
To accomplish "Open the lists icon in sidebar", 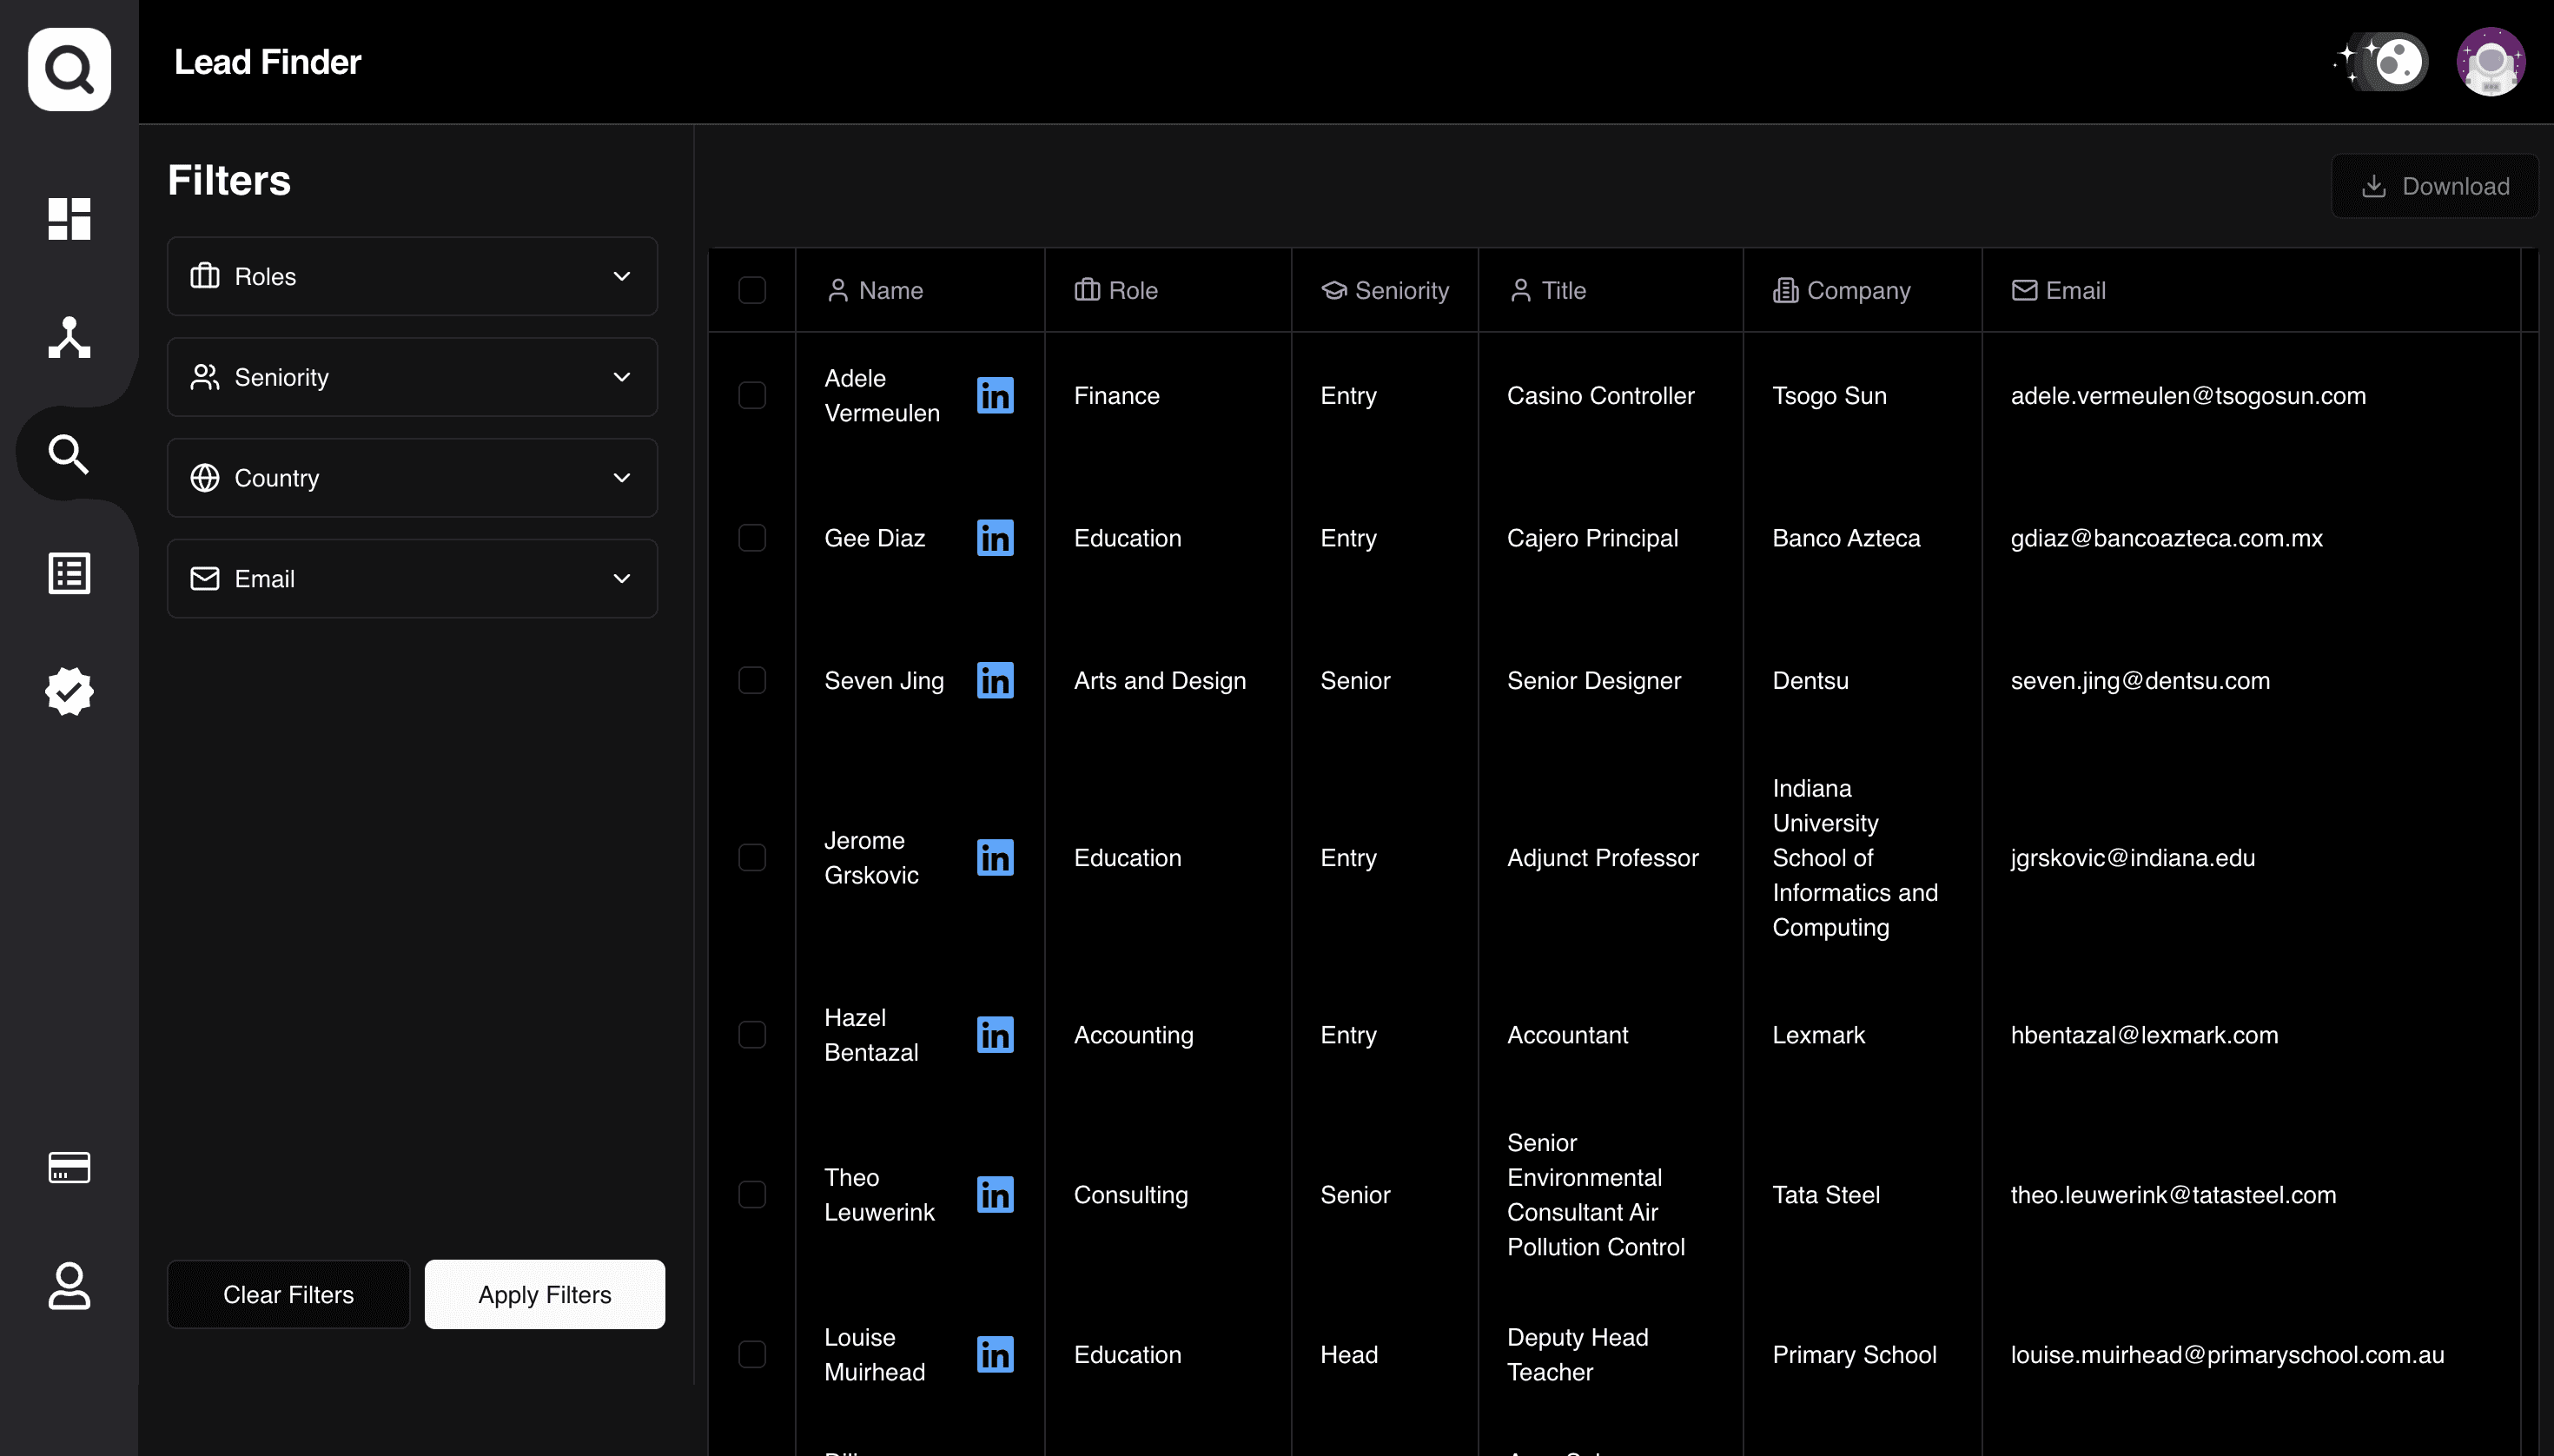I will click(x=69, y=573).
